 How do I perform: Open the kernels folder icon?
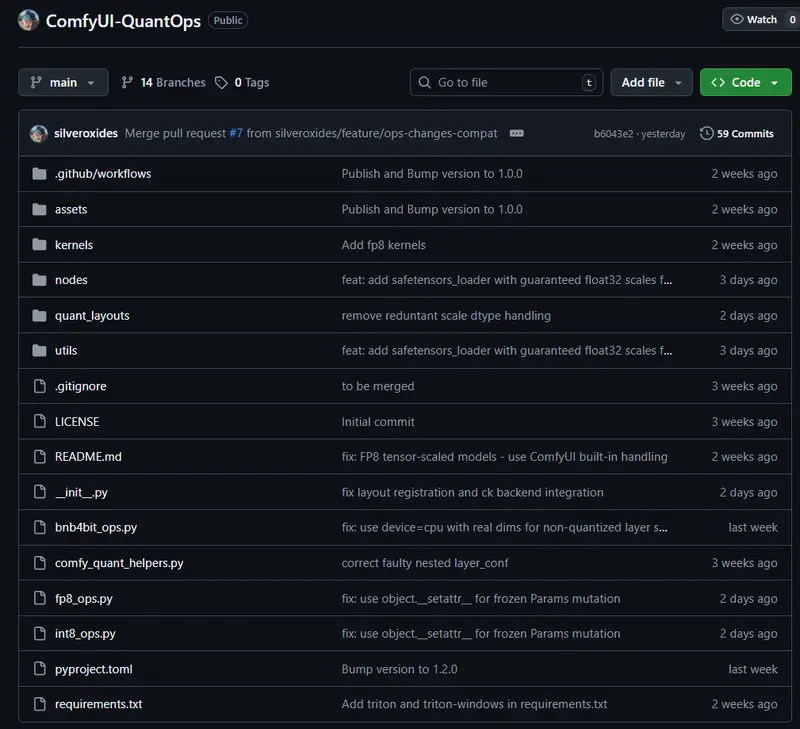(40, 245)
